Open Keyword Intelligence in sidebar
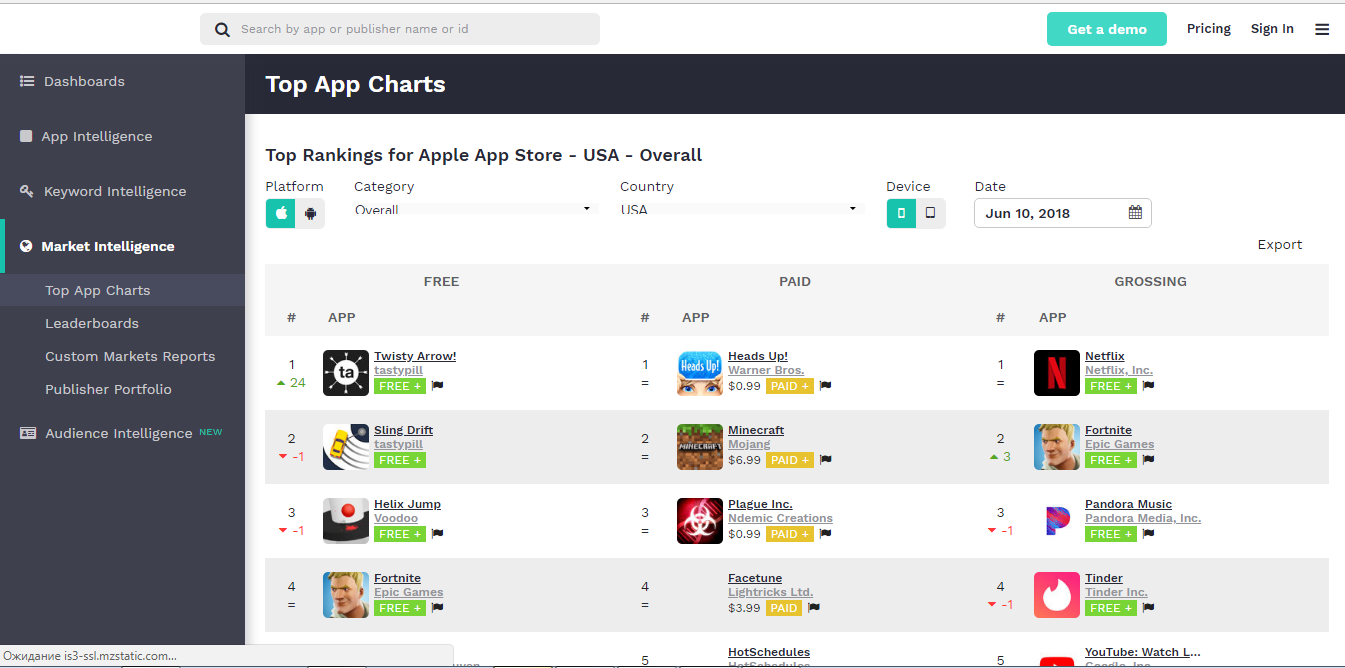The height and width of the screenshot is (668, 1345). tap(115, 191)
